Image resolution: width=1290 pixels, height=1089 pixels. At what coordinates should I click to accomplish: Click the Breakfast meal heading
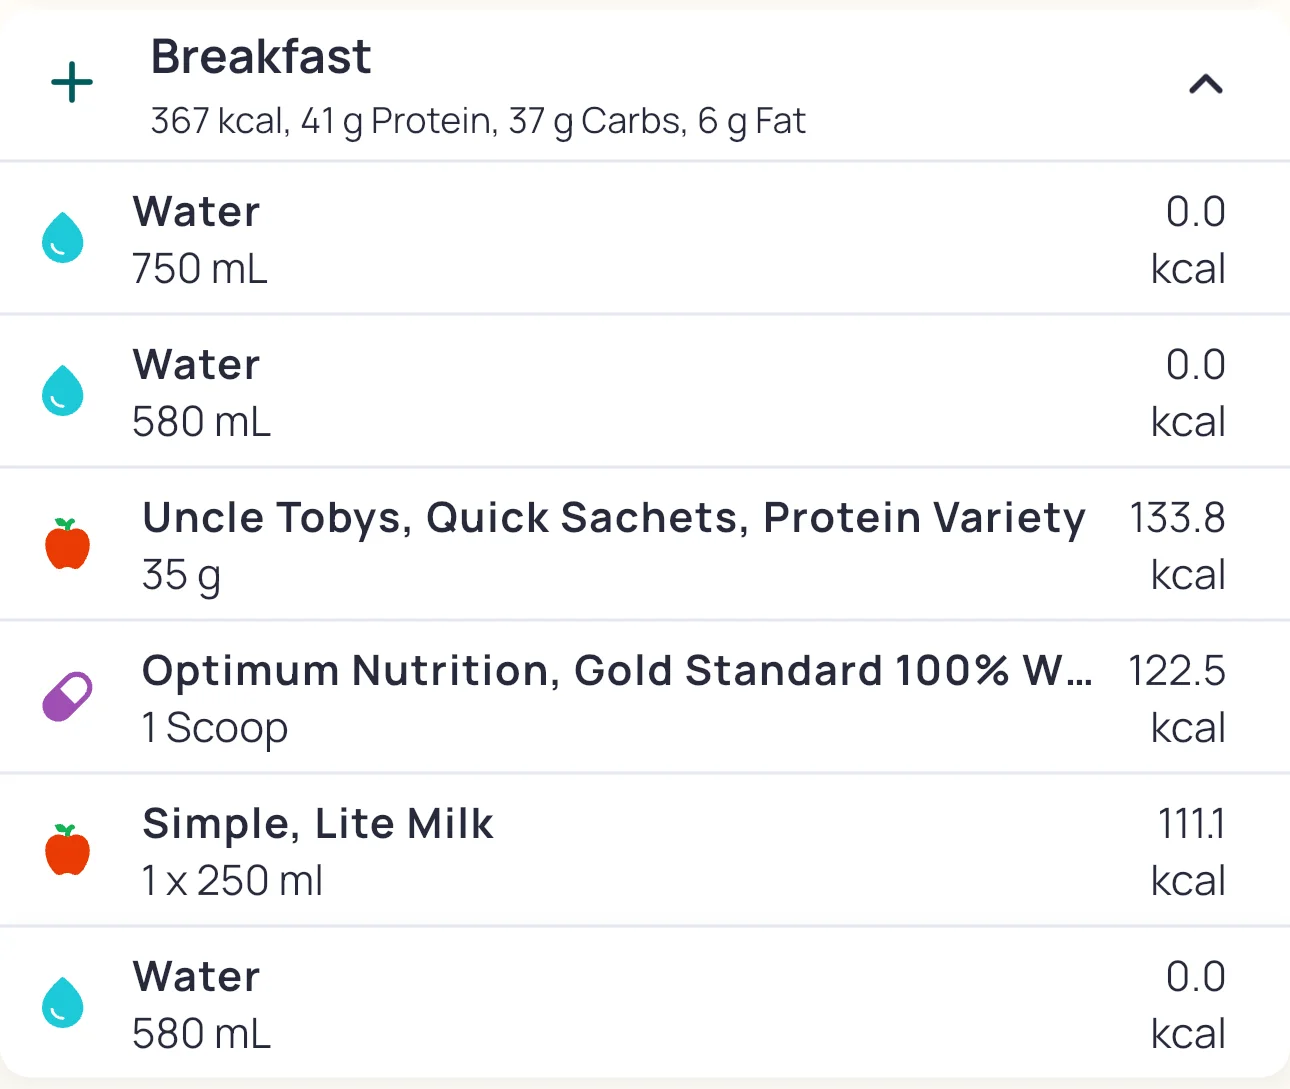coord(261,57)
